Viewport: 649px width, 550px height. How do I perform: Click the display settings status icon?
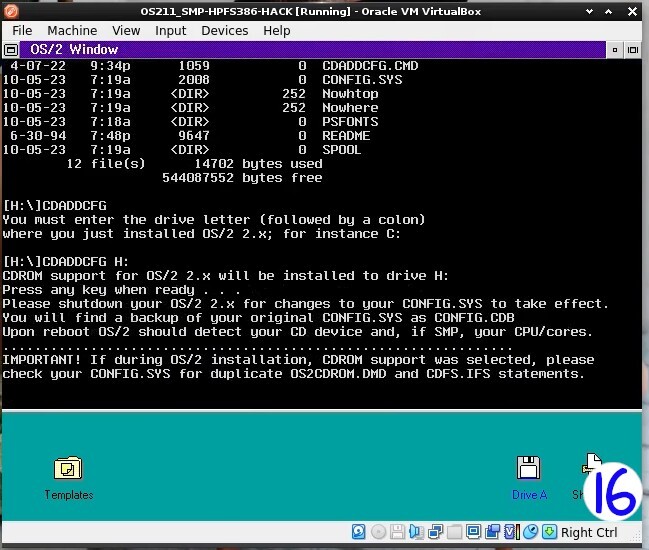point(473,532)
